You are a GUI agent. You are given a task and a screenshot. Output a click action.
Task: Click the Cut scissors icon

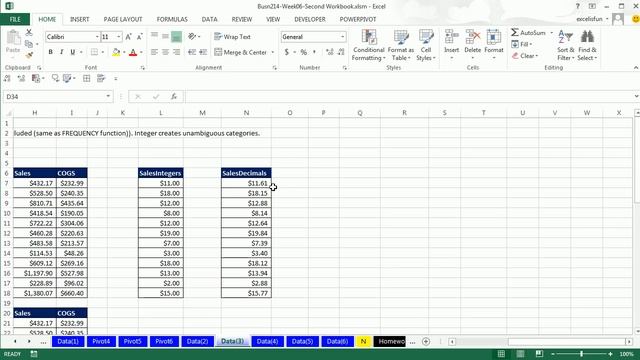pyautogui.click(x=29, y=33)
